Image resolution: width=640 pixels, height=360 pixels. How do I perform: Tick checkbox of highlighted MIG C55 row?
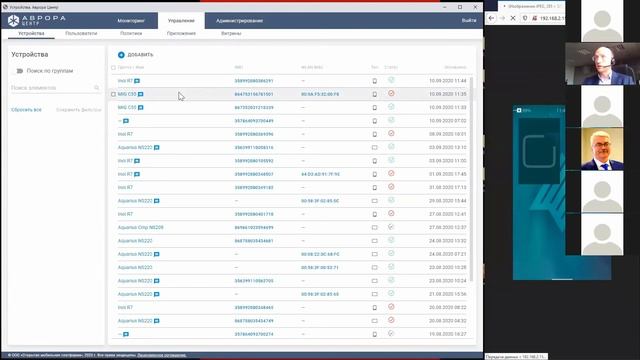point(113,94)
